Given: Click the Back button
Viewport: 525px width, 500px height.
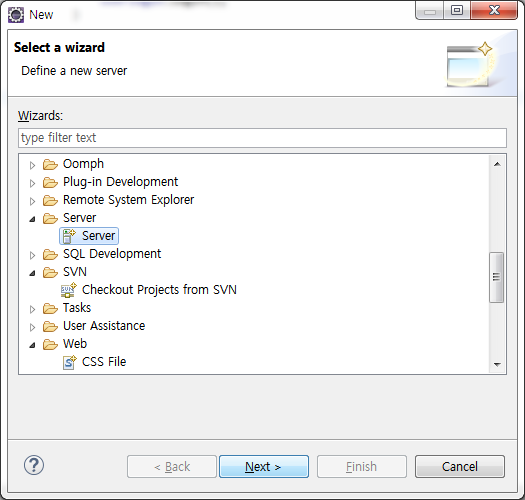Looking at the screenshot, I should 172,466.
